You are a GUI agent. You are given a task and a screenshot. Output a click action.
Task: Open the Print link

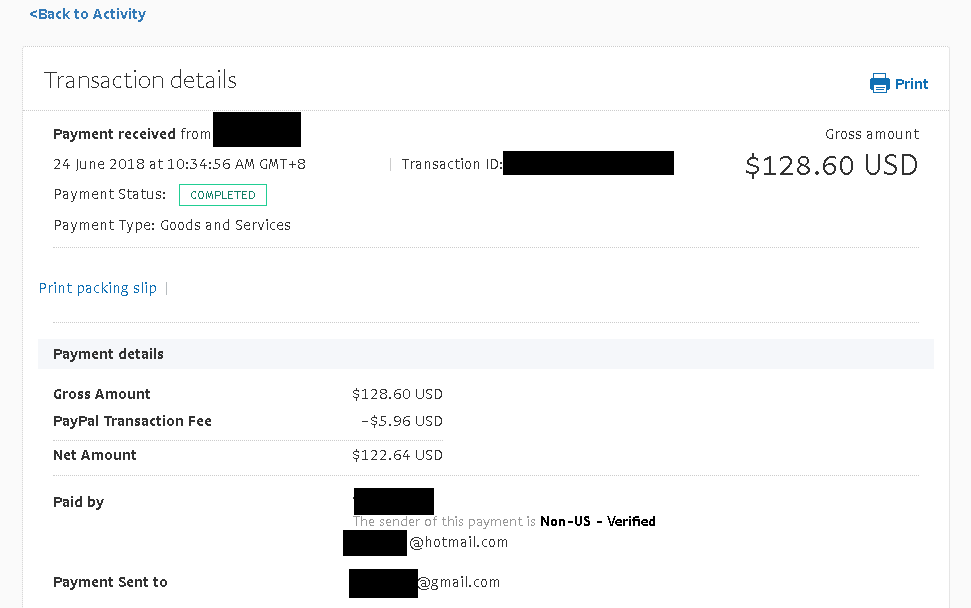911,84
